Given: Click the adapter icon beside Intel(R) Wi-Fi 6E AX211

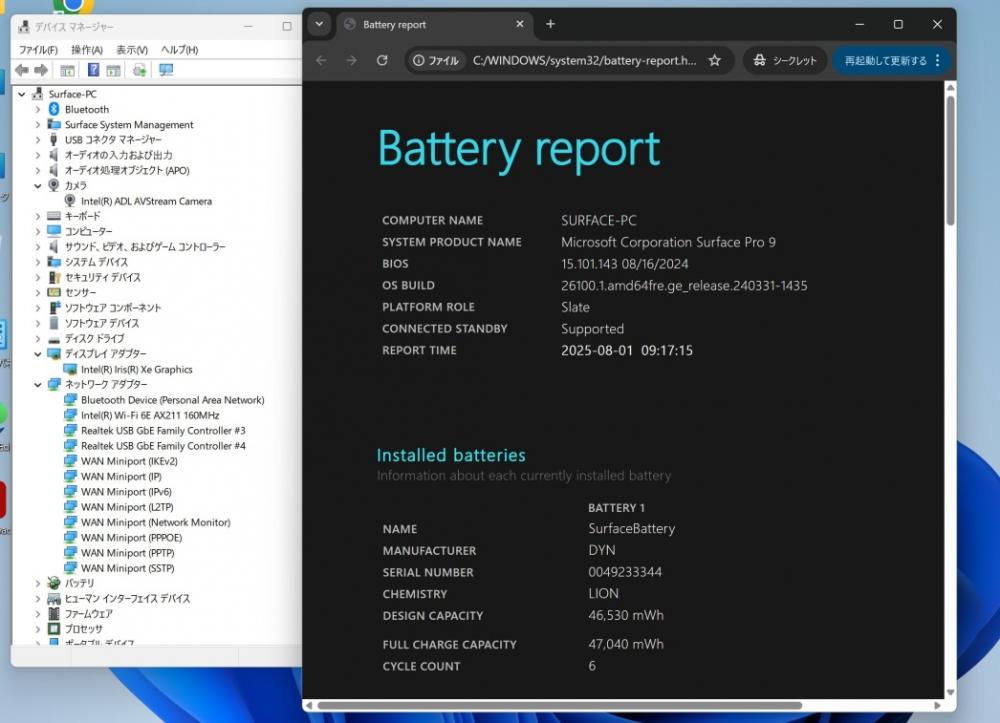Looking at the screenshot, I should click(x=70, y=415).
